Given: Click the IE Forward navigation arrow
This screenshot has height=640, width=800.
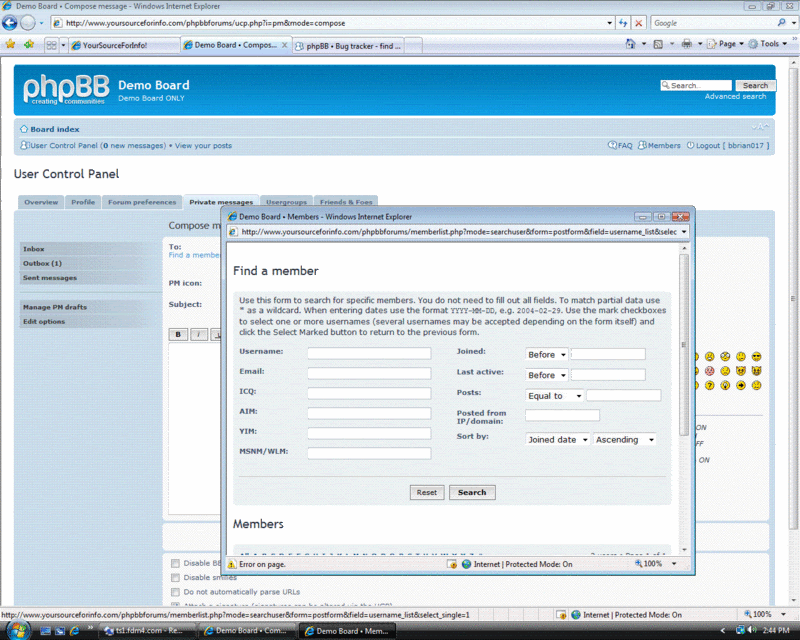Looking at the screenshot, I should pyautogui.click(x=28, y=23).
